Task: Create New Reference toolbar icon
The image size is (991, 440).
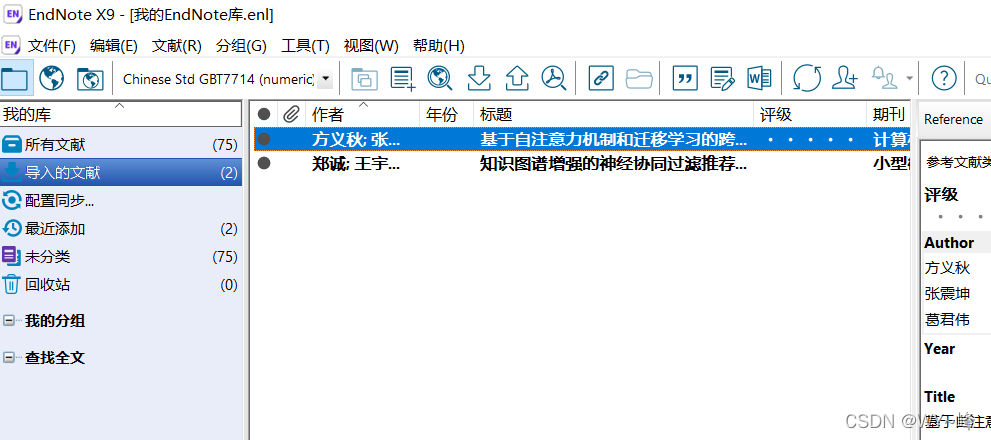Action: 403,78
